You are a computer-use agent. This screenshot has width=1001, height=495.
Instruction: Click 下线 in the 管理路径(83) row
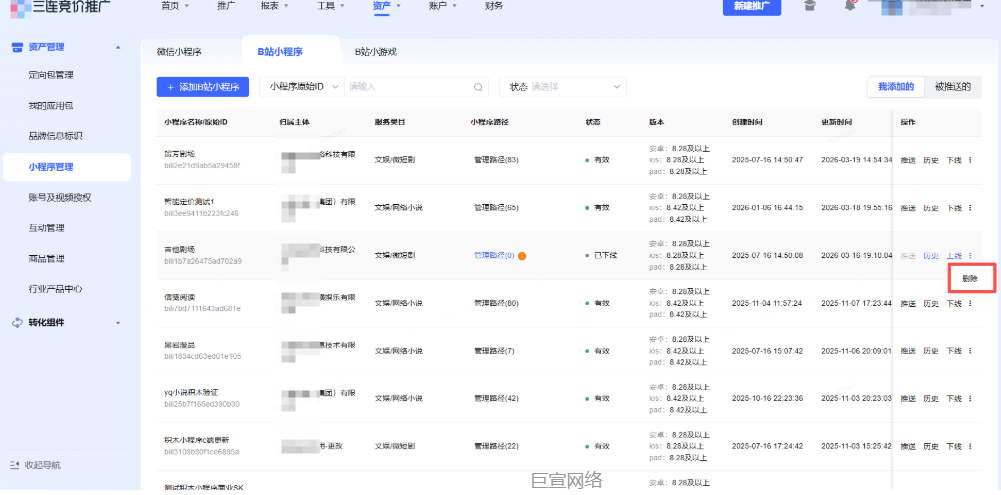click(954, 160)
